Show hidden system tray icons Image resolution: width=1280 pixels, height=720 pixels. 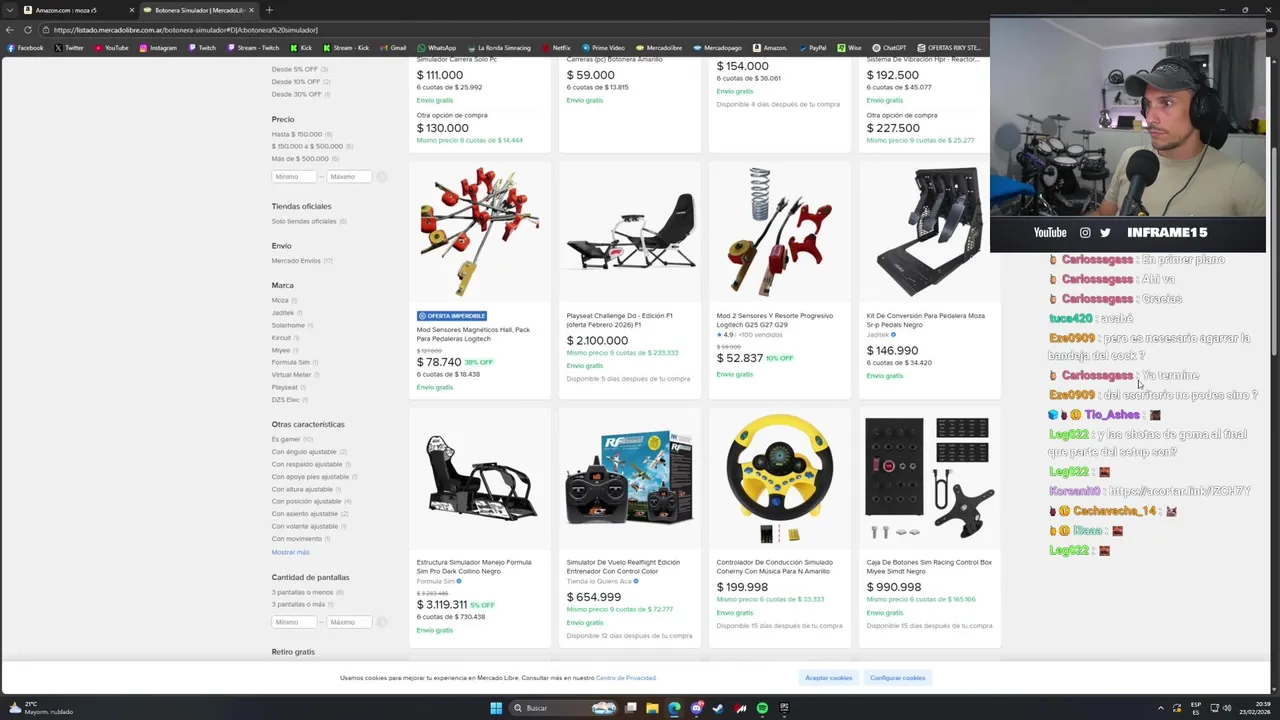[x=1161, y=708]
